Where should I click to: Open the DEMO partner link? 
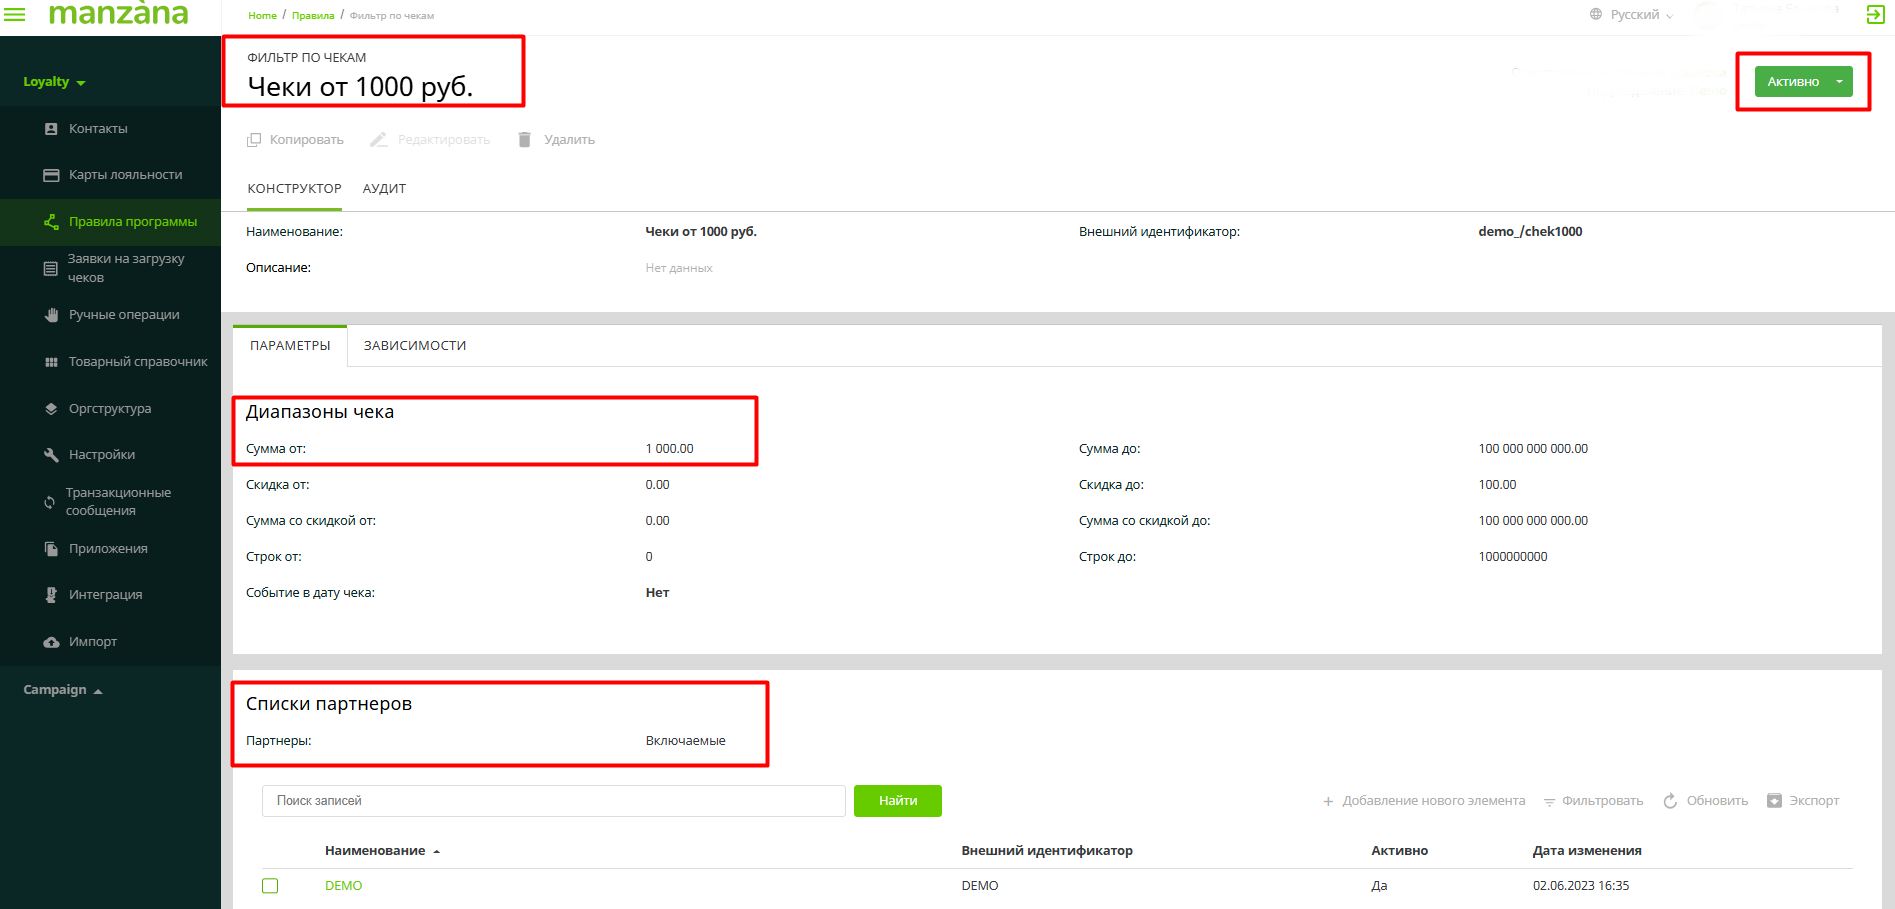[343, 886]
